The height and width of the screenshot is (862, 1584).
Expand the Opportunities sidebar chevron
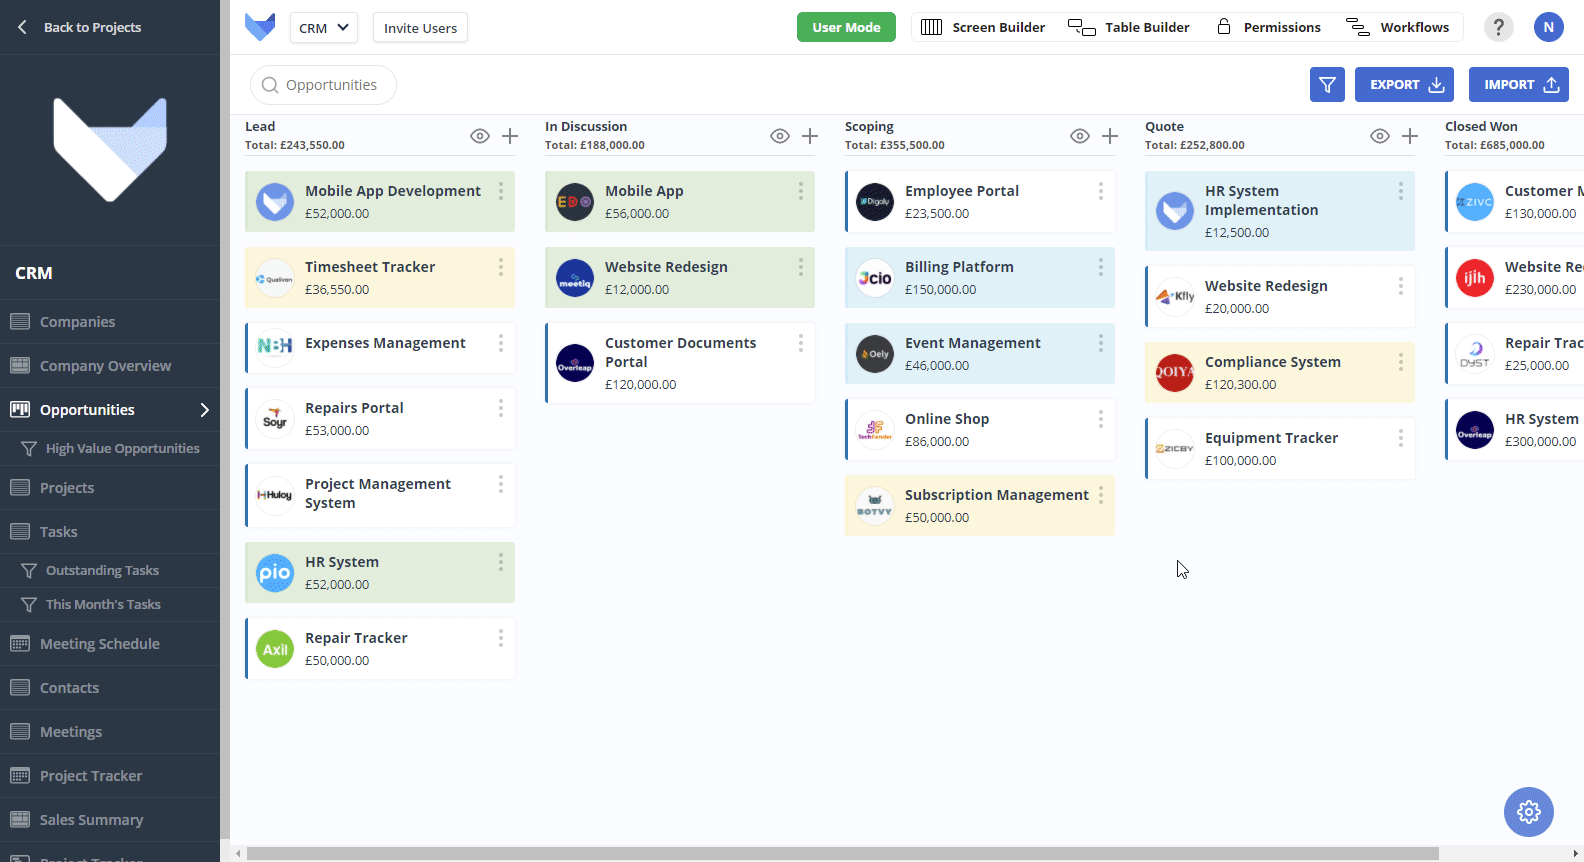click(204, 410)
